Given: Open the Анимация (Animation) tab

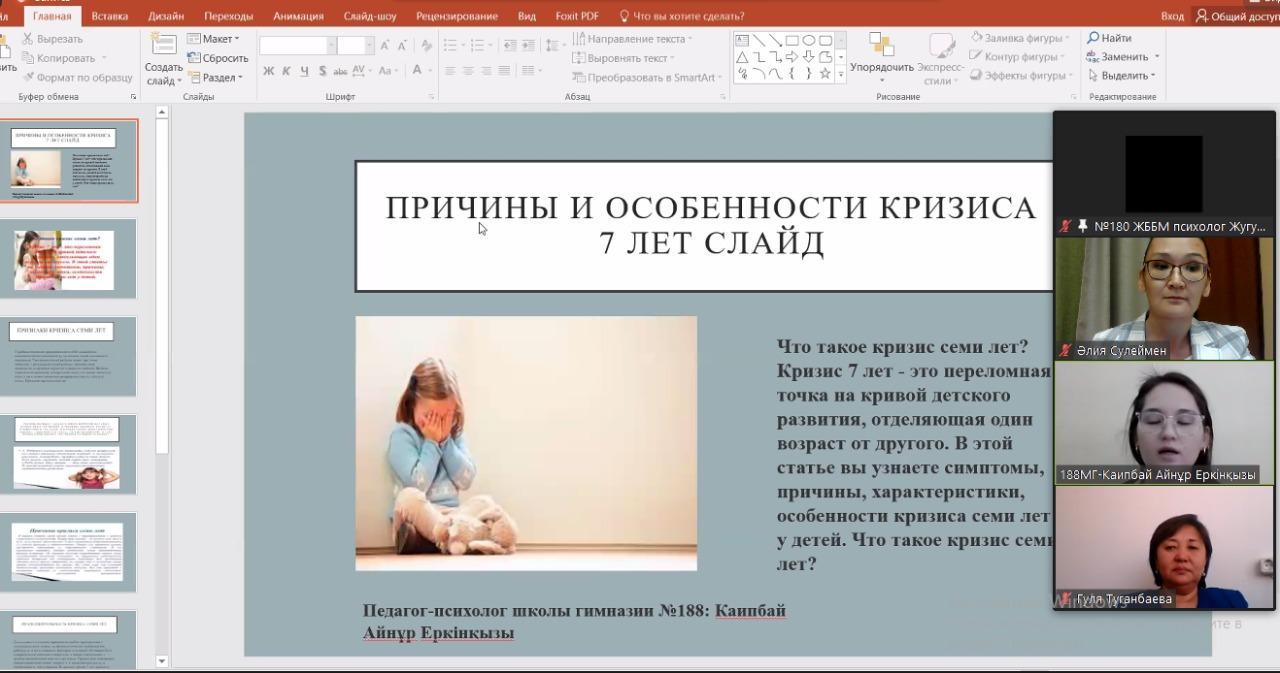Looking at the screenshot, I should pyautogui.click(x=298, y=16).
